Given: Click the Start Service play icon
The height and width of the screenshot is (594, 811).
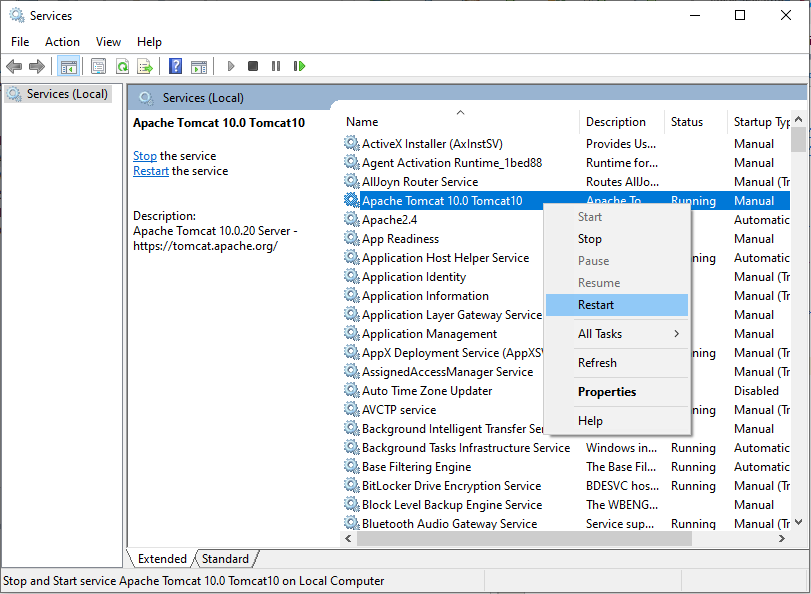Looking at the screenshot, I should tap(231, 66).
